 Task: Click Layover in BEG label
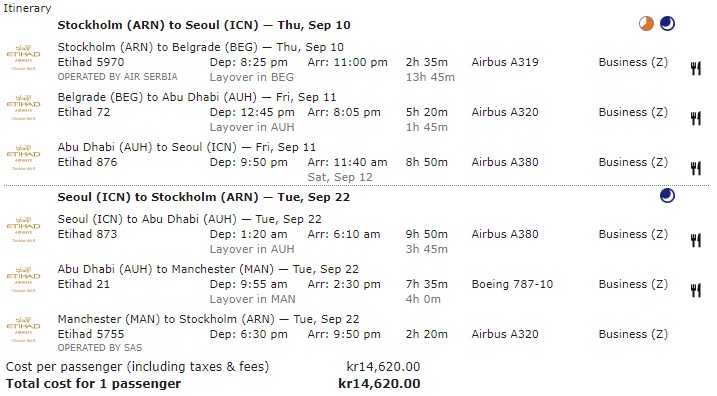tap(251, 77)
